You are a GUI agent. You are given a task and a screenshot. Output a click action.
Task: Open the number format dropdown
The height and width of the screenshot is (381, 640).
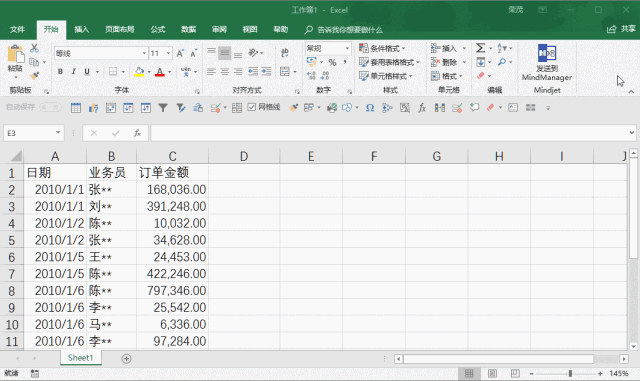tap(347, 48)
